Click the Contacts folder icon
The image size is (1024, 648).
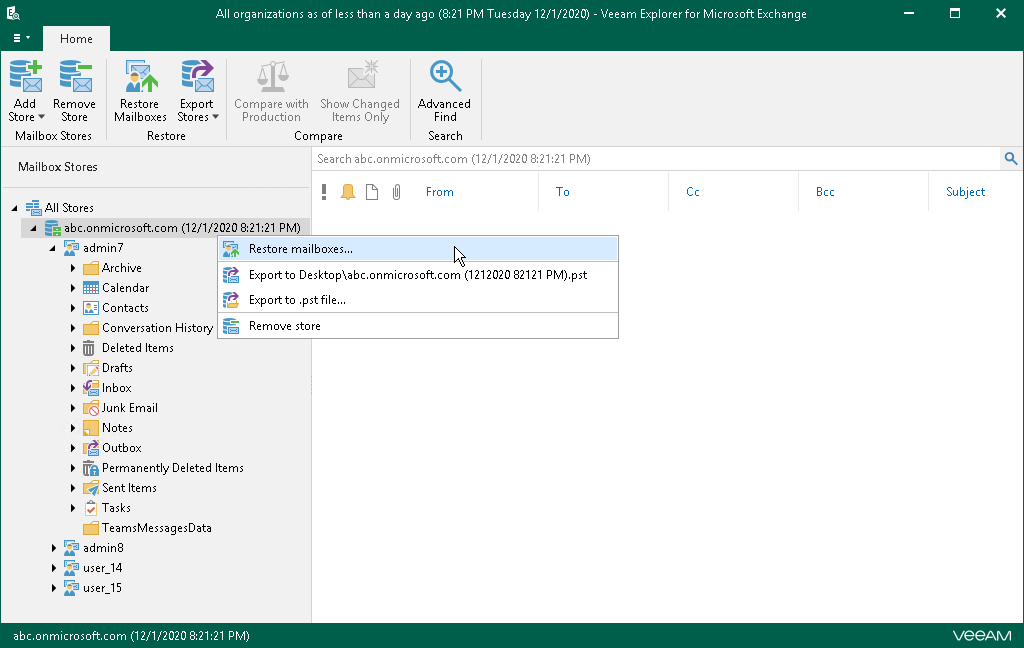pyautogui.click(x=91, y=308)
